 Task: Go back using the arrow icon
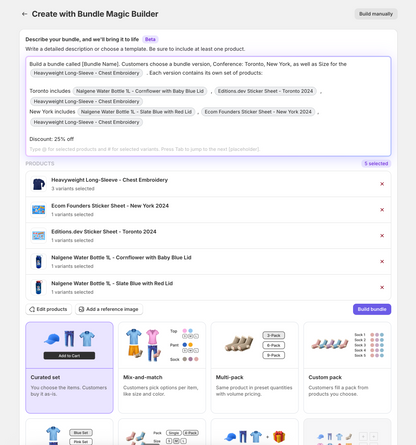[24, 14]
